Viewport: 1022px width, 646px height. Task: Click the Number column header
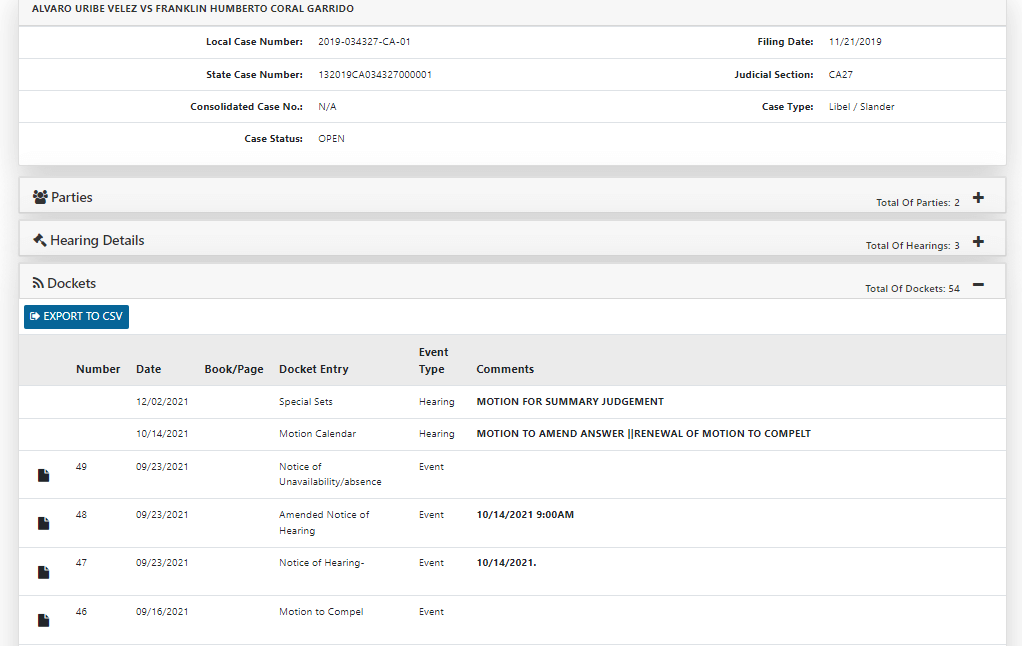pos(98,369)
